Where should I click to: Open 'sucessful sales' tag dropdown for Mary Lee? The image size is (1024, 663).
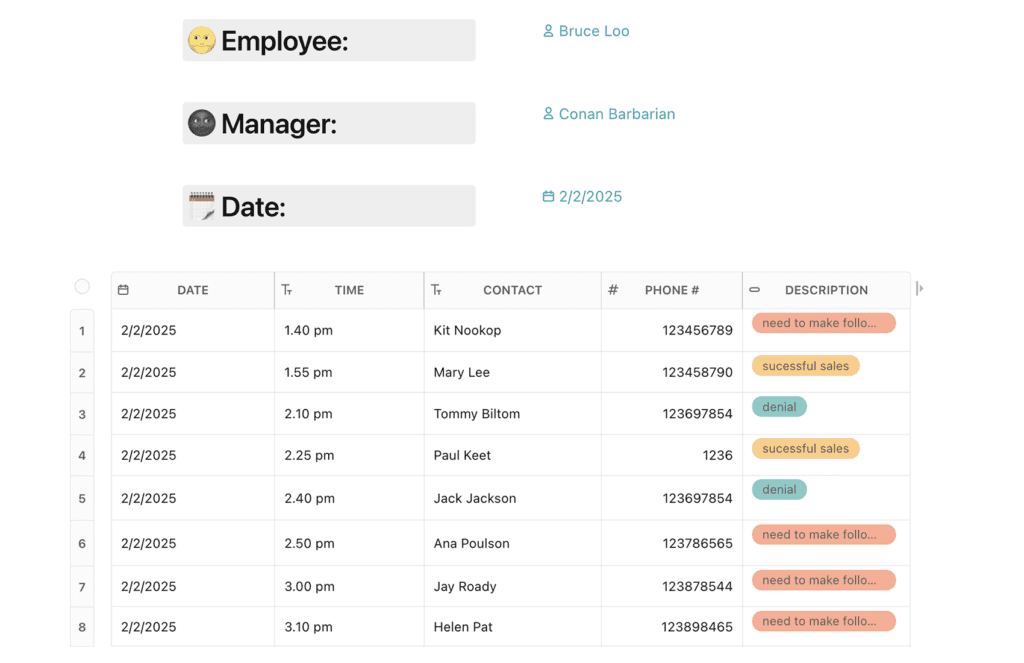[x=805, y=366]
